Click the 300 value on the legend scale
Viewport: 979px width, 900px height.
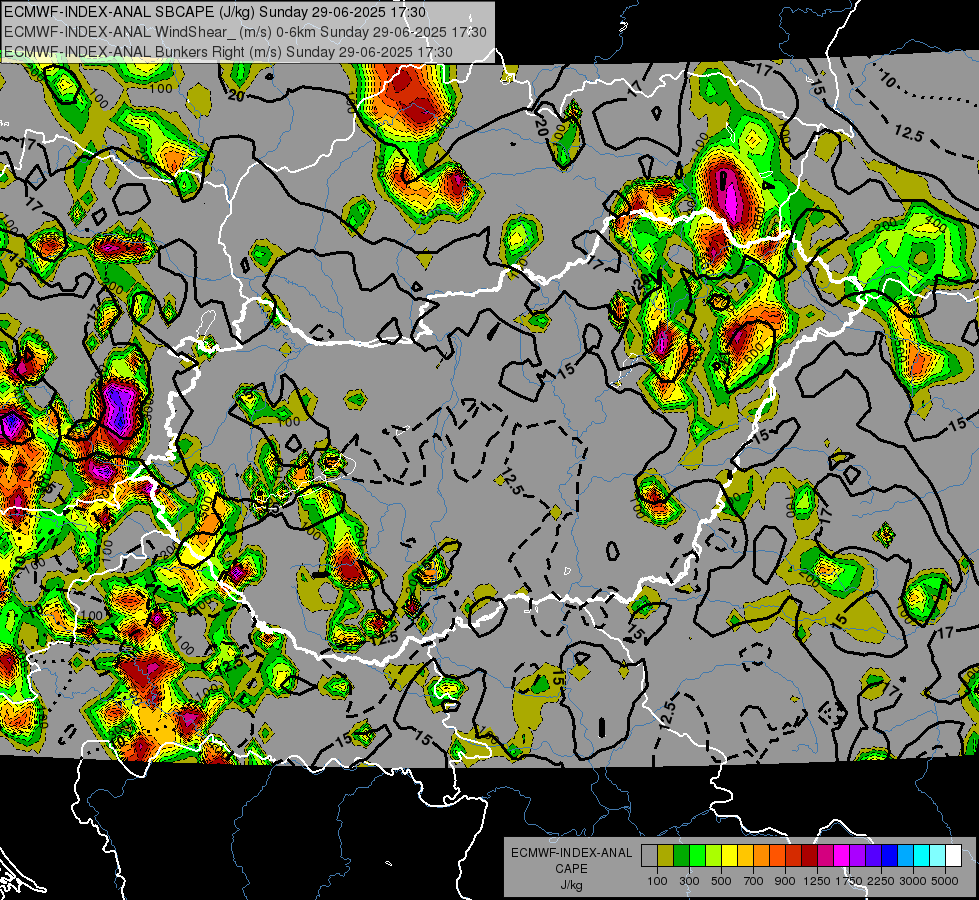689,881
